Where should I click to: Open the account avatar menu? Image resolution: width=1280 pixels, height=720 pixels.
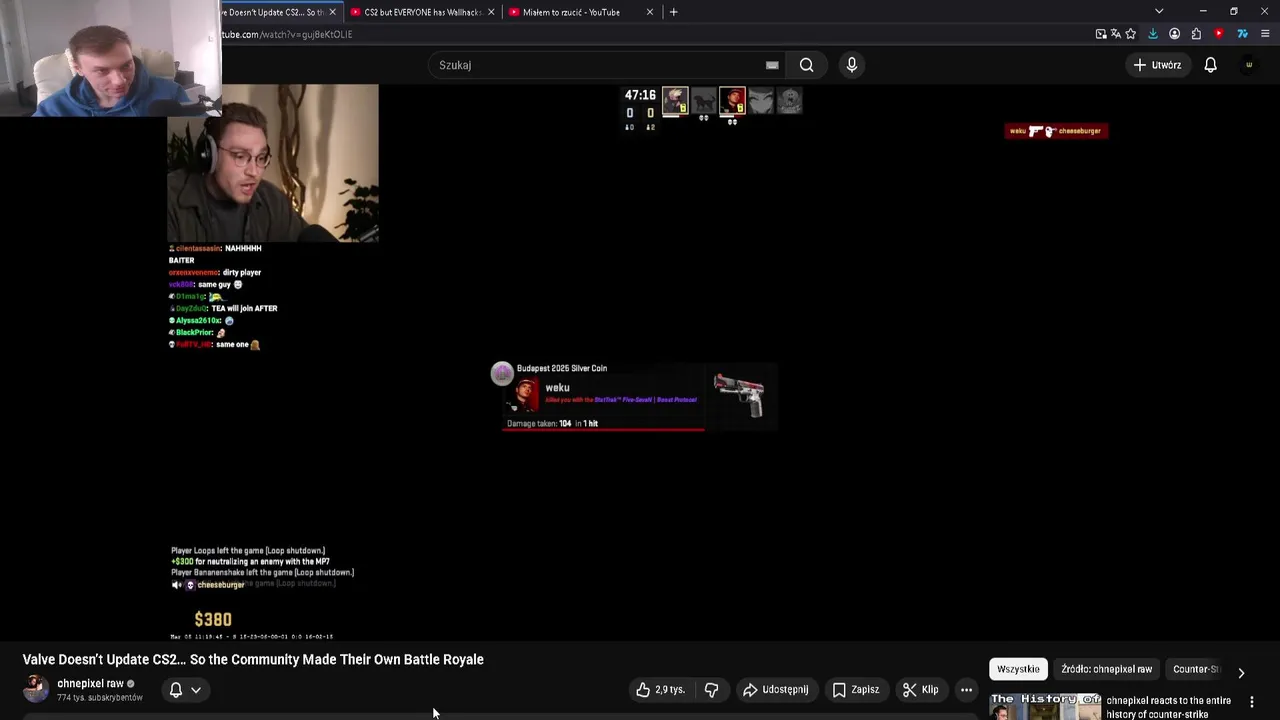click(x=1248, y=65)
